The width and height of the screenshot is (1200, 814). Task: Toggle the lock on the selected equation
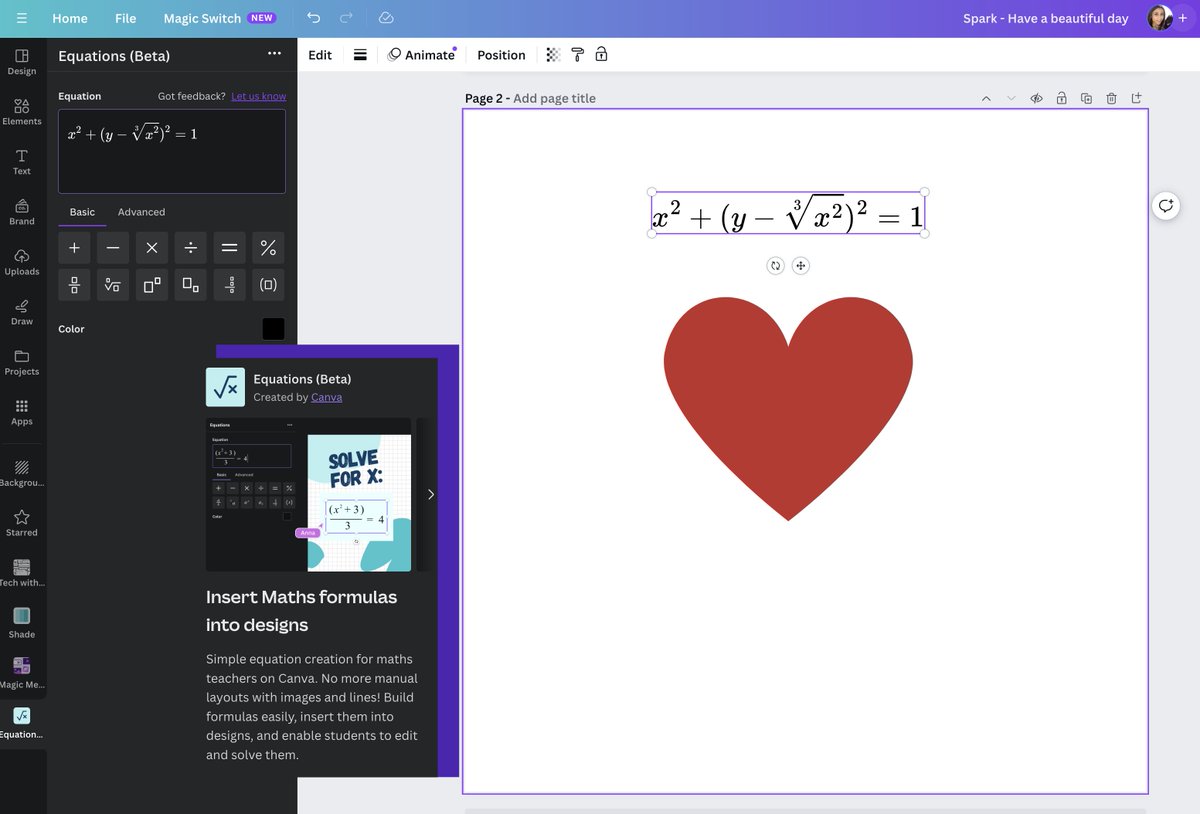coord(600,53)
